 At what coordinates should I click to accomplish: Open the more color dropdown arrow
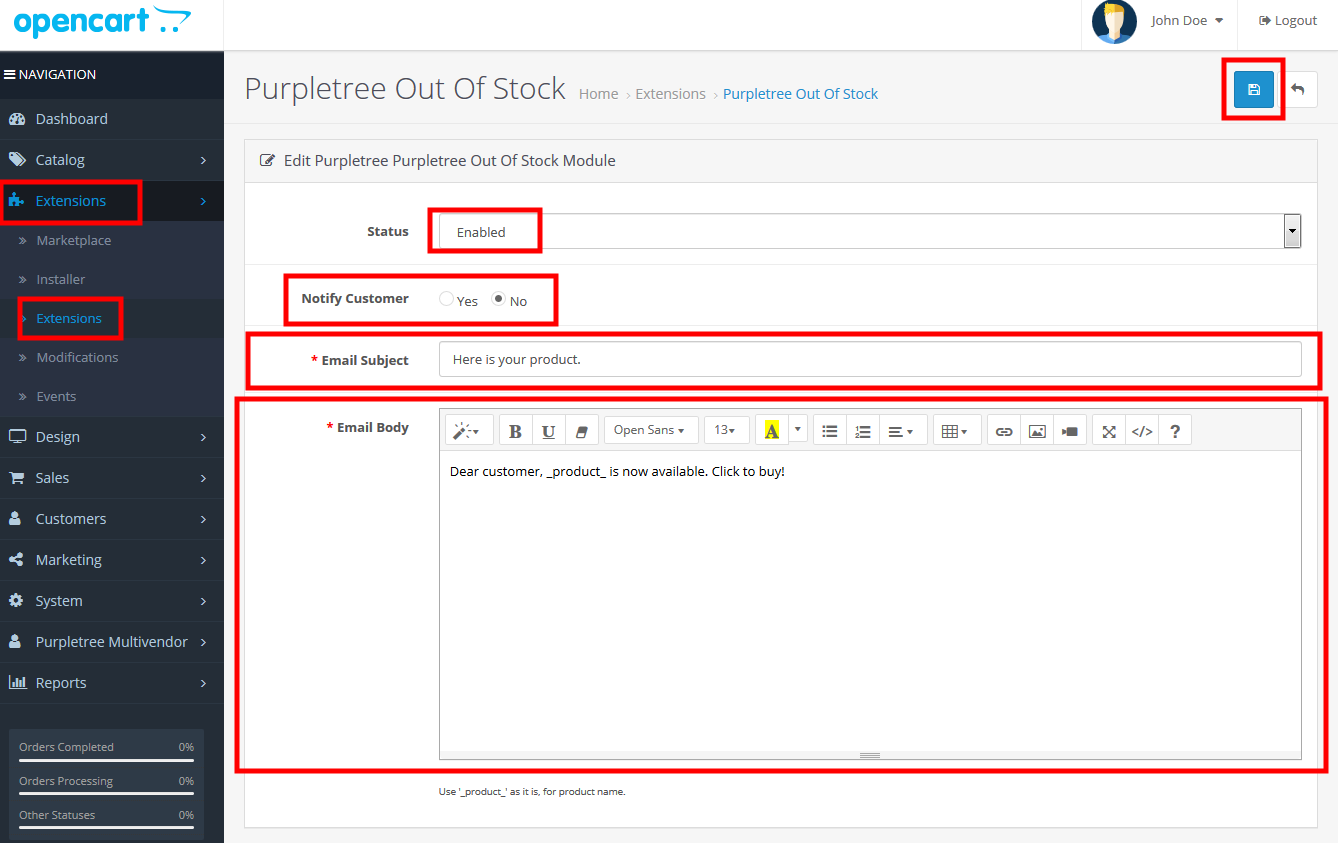click(x=797, y=431)
